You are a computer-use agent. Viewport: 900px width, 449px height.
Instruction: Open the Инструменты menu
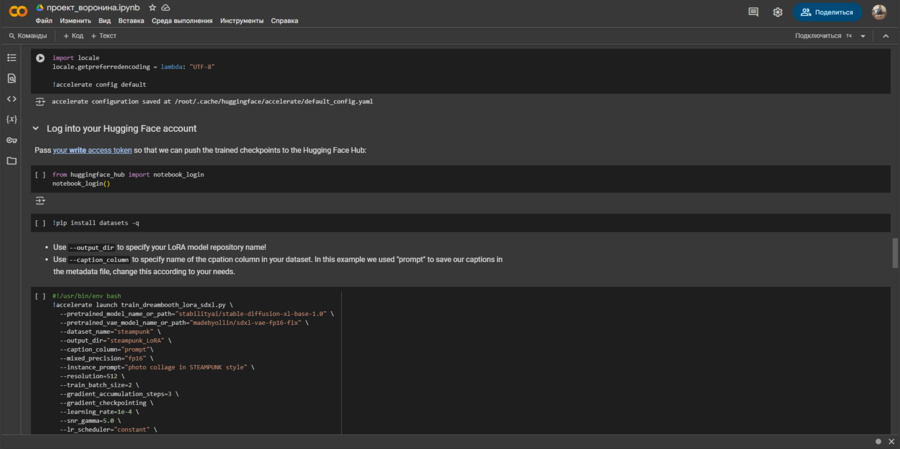pos(241,20)
